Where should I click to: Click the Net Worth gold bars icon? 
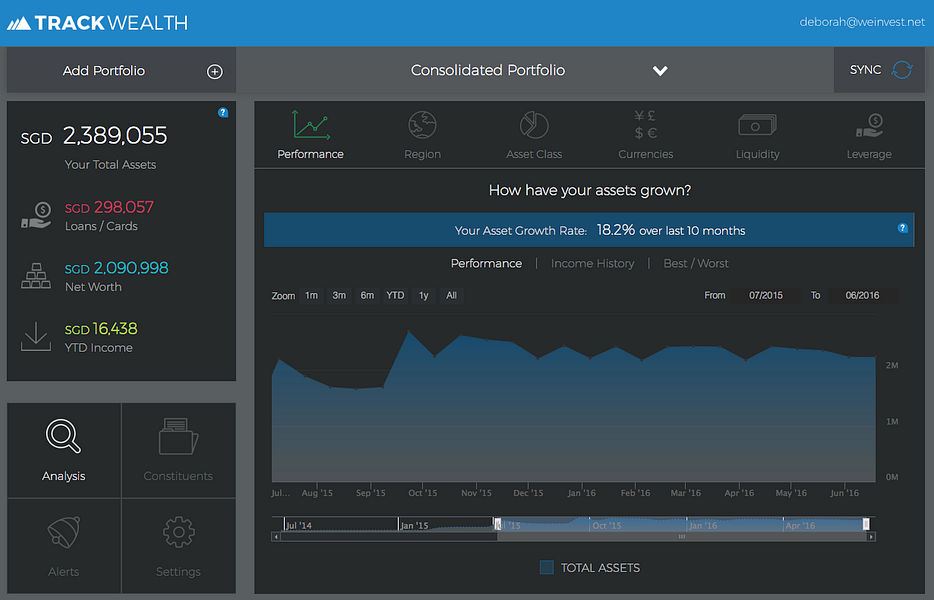(x=36, y=276)
